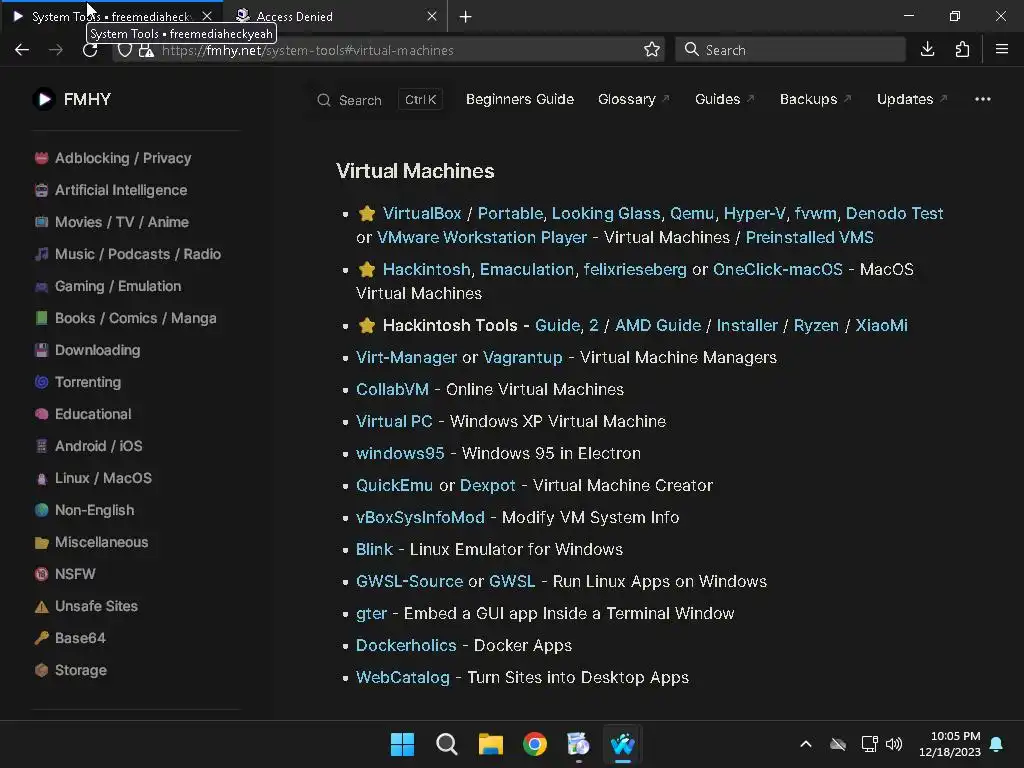This screenshot has width=1024, height=768.
Task: Open the volume speaker tray icon
Action: tap(894, 744)
